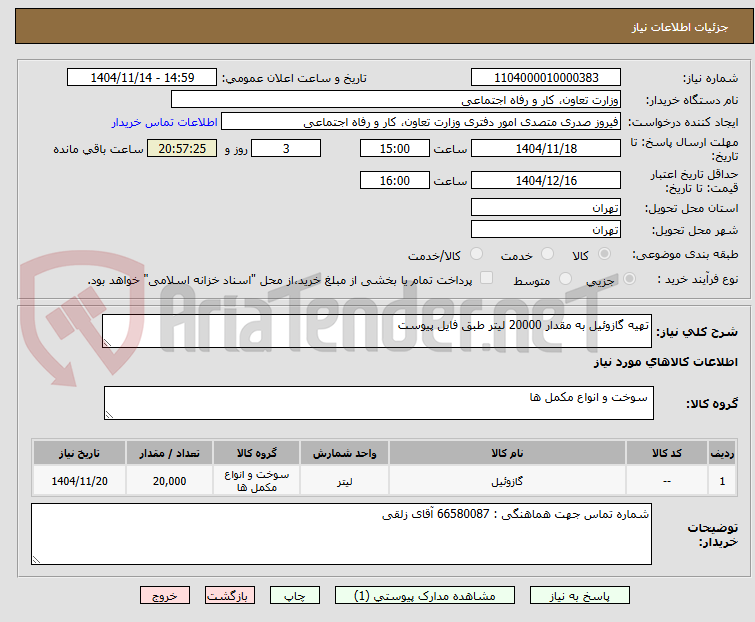The width and height of the screenshot is (755, 622).
Task: Click the شماره نیاز field 1104000010000383
Action: 546,78
